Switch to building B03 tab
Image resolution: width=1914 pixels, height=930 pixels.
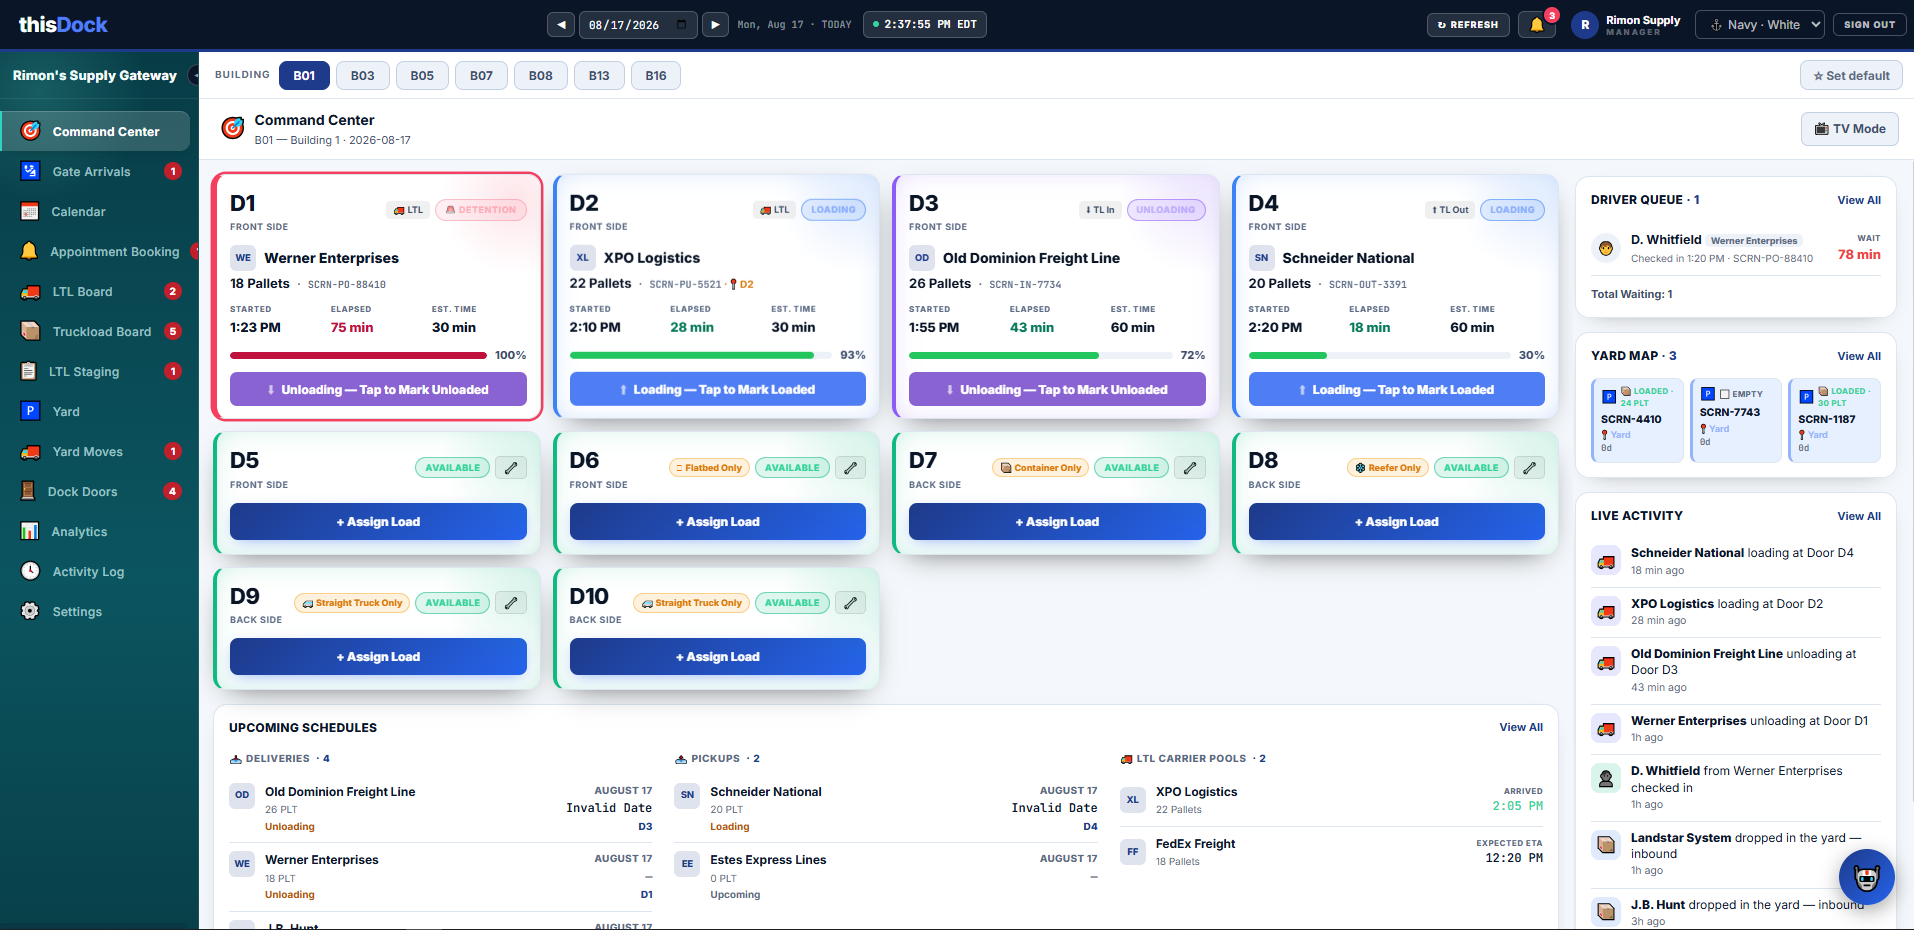coord(362,76)
